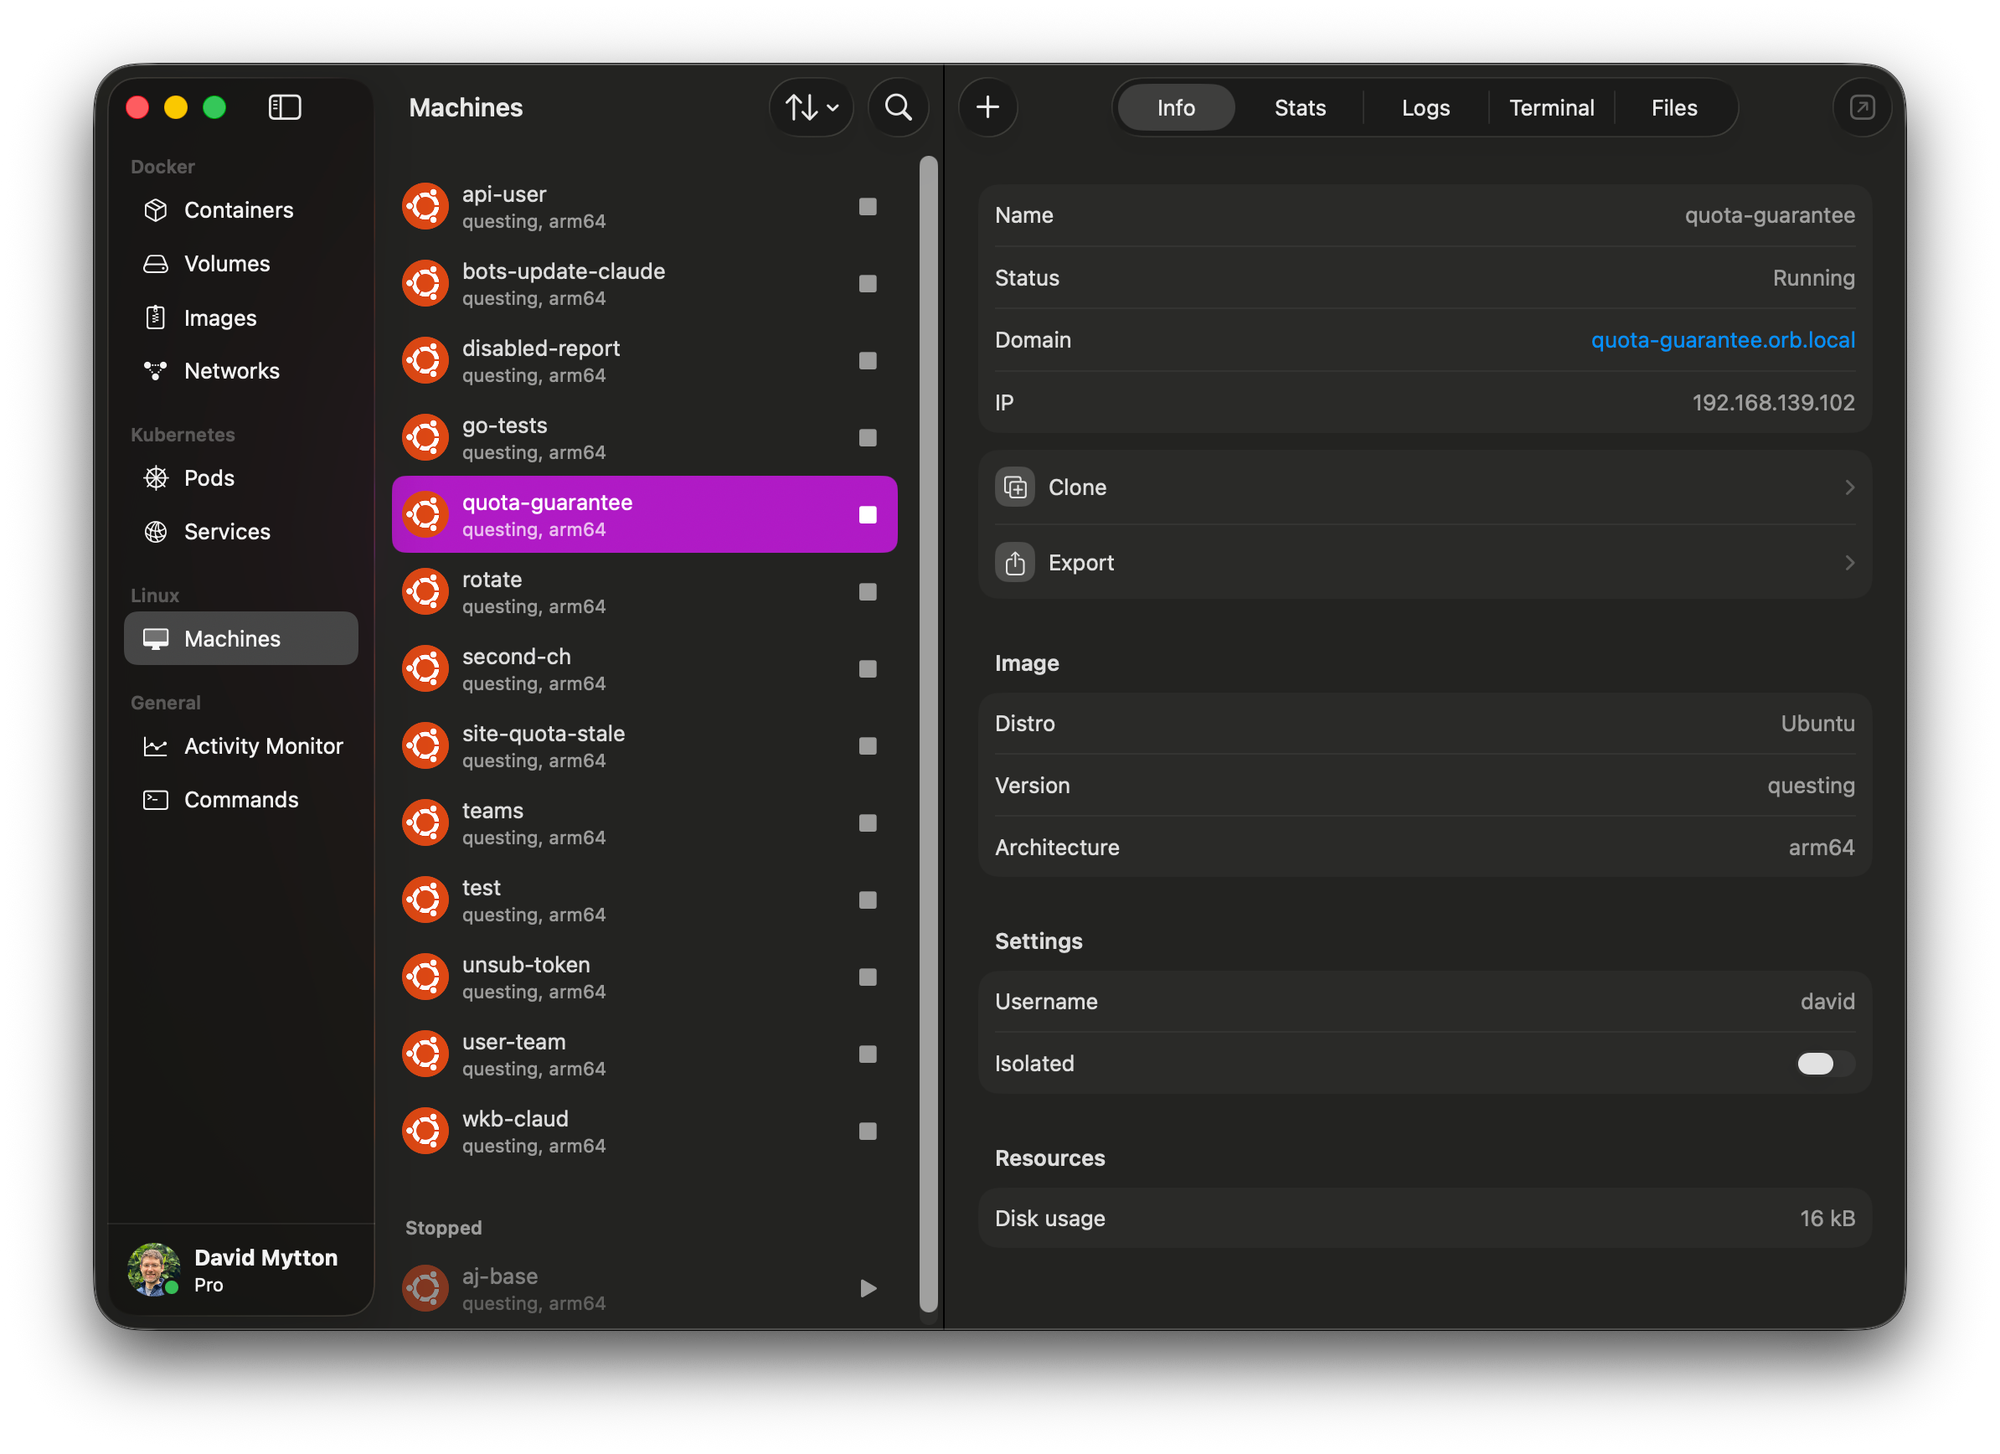2000x1454 pixels.
Task: Expand the Export option row
Action: (1424, 563)
